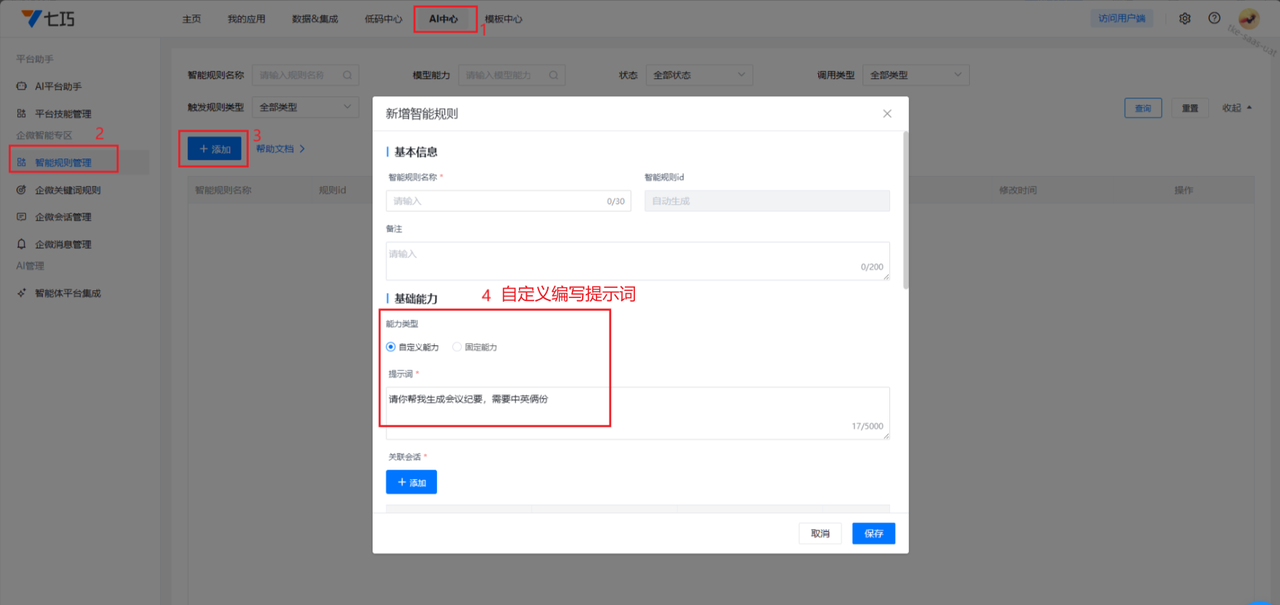
Task: Select the 自定义能力 radio button
Action: click(x=391, y=347)
